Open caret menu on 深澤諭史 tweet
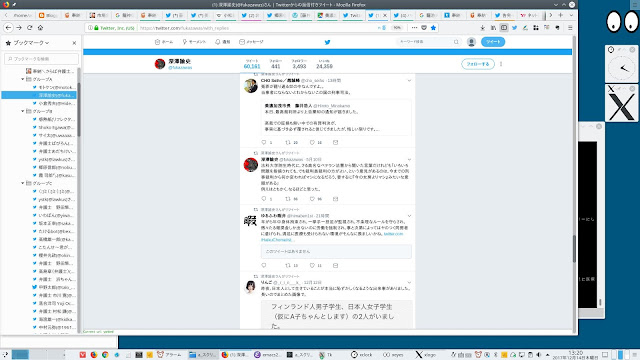The image size is (640, 360). 409,160
